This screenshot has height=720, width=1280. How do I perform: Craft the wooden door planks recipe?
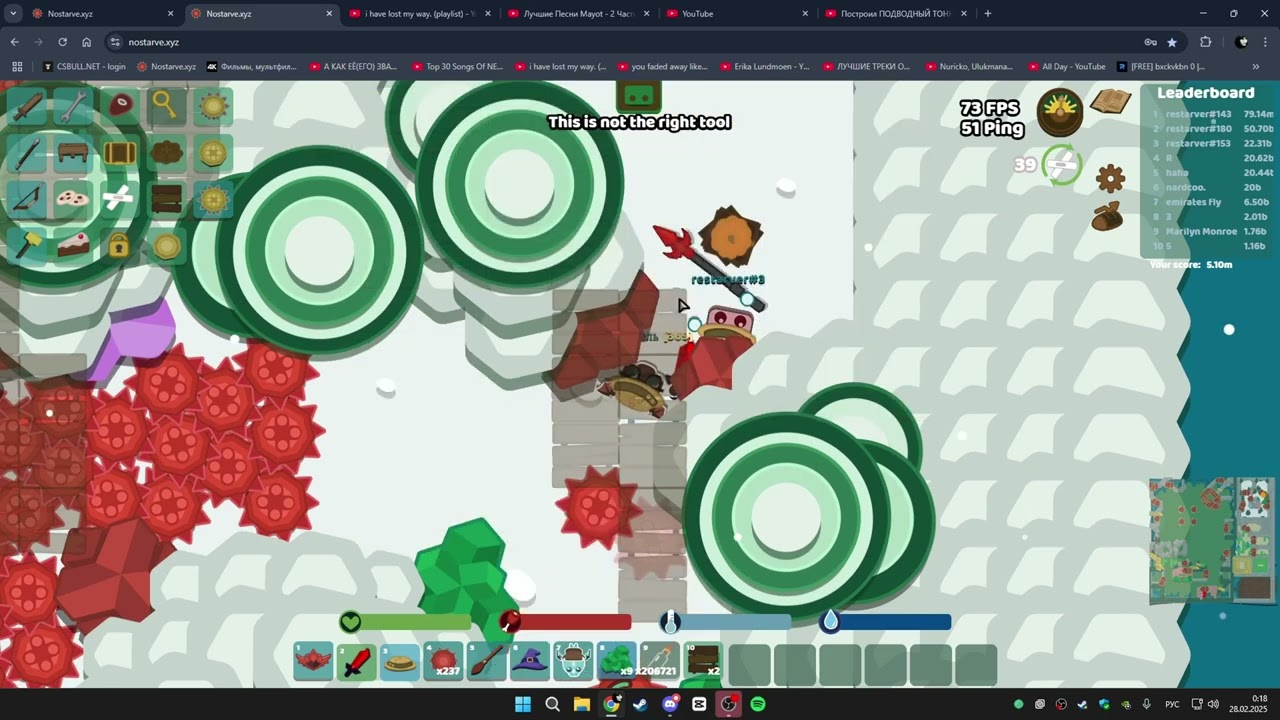166,199
